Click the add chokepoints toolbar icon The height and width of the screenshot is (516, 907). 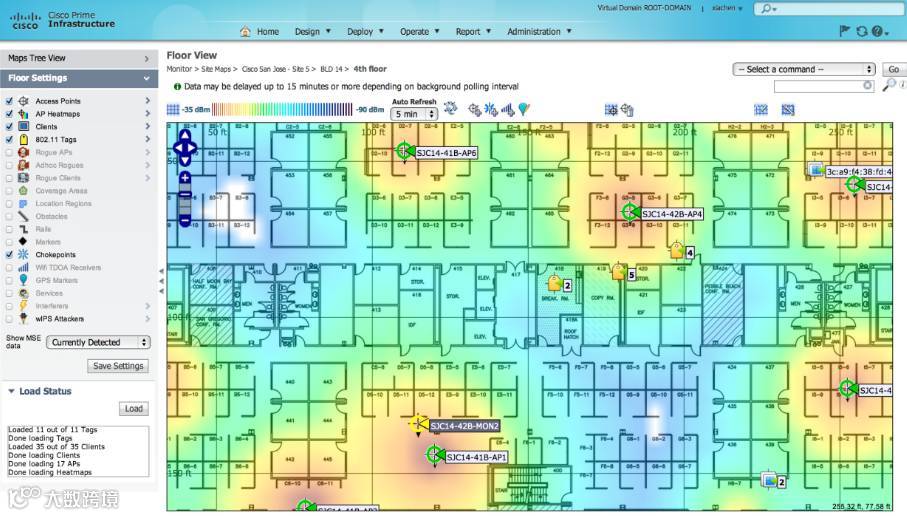click(x=491, y=109)
